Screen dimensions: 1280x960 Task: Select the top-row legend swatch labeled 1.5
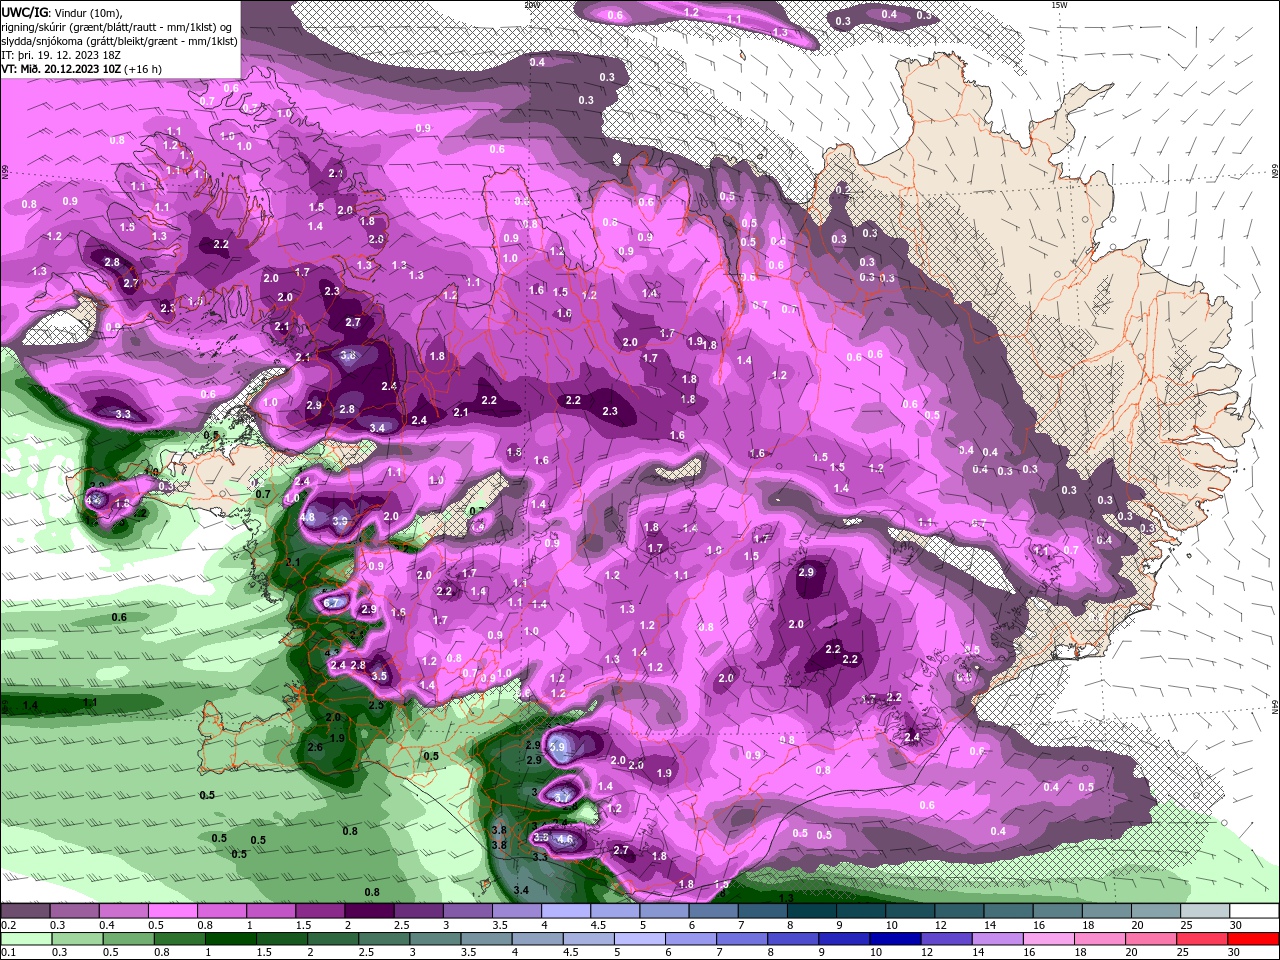point(319,911)
